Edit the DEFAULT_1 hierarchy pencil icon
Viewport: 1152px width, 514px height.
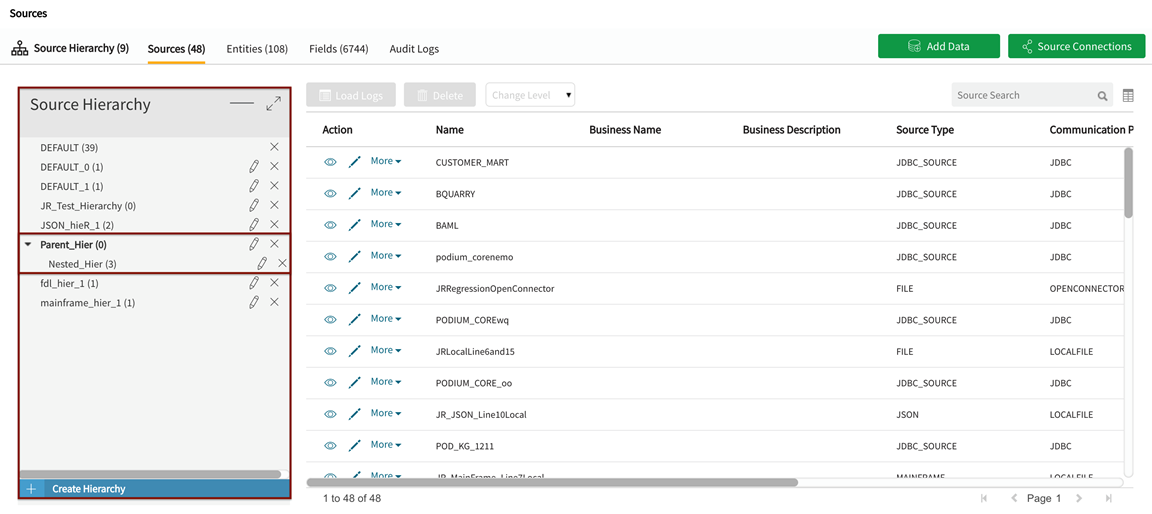coord(254,186)
